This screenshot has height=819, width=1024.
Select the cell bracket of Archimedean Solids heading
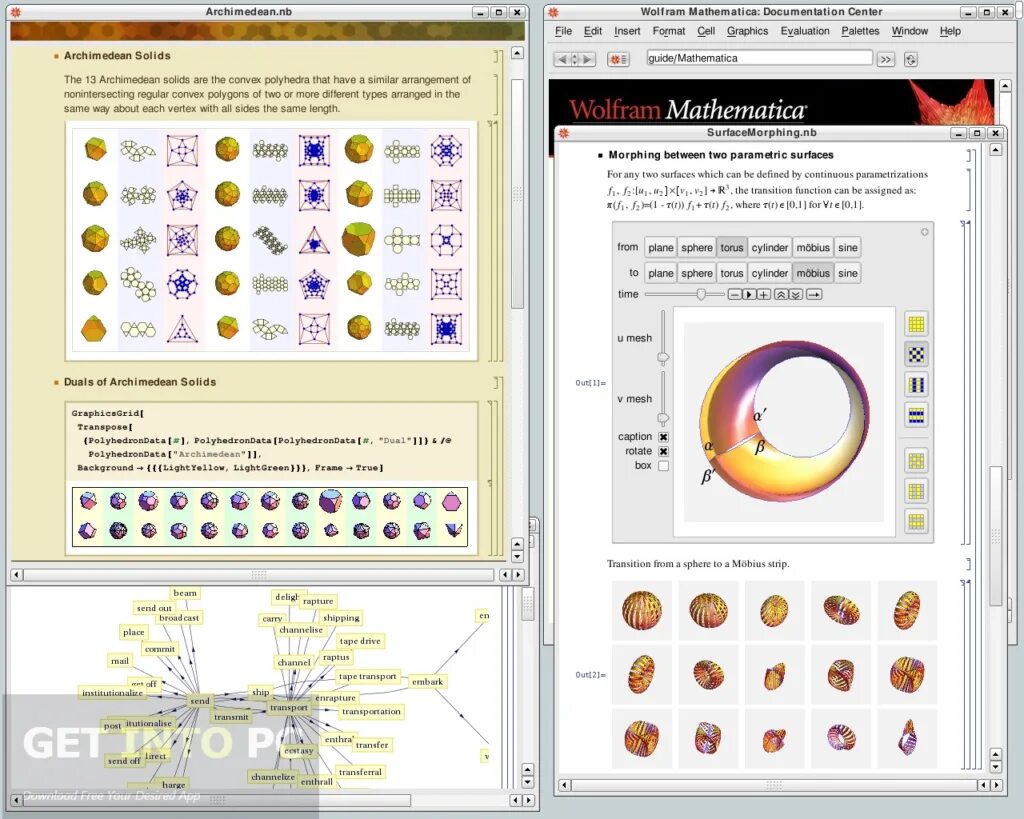(498, 56)
